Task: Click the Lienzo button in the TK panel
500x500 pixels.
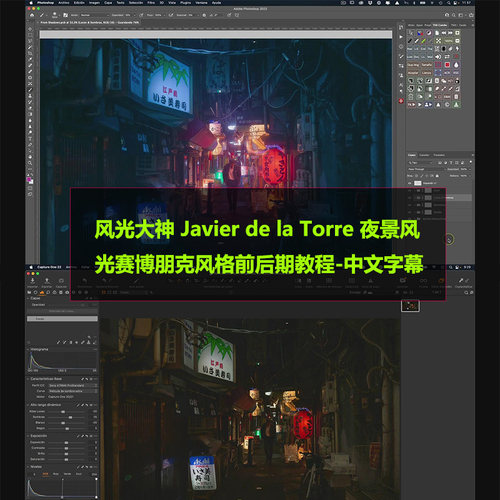Action: [426, 73]
